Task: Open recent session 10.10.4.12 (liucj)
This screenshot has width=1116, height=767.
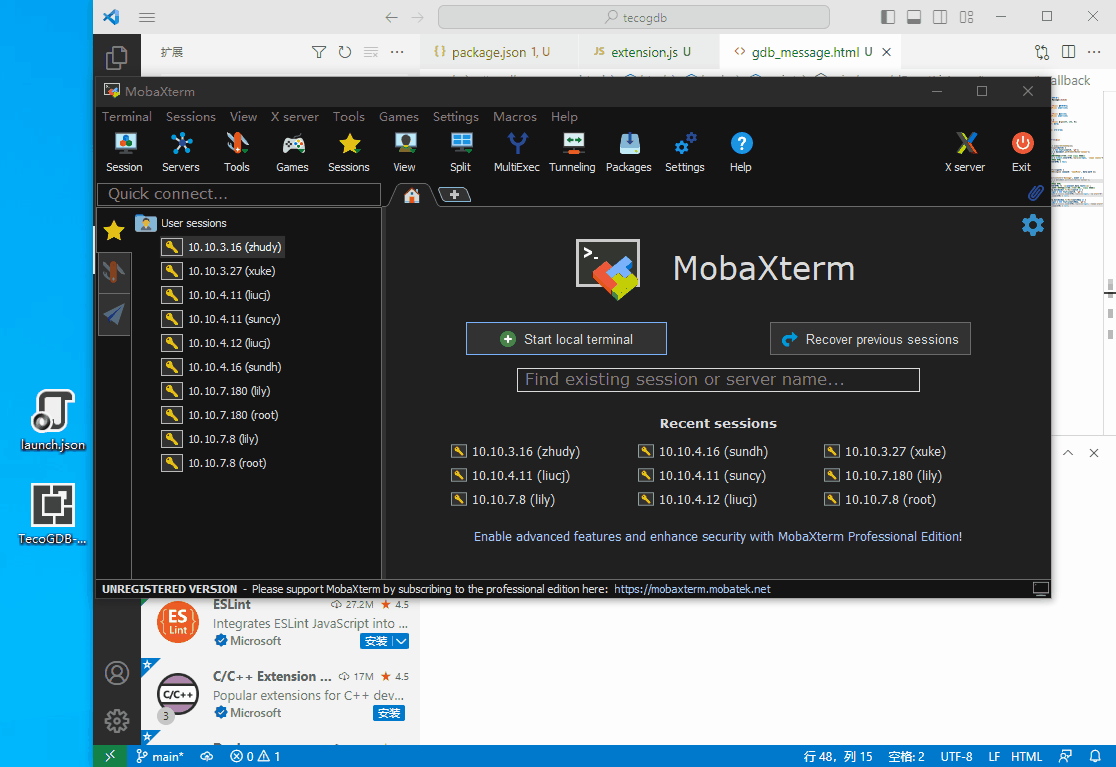Action: 698,499
